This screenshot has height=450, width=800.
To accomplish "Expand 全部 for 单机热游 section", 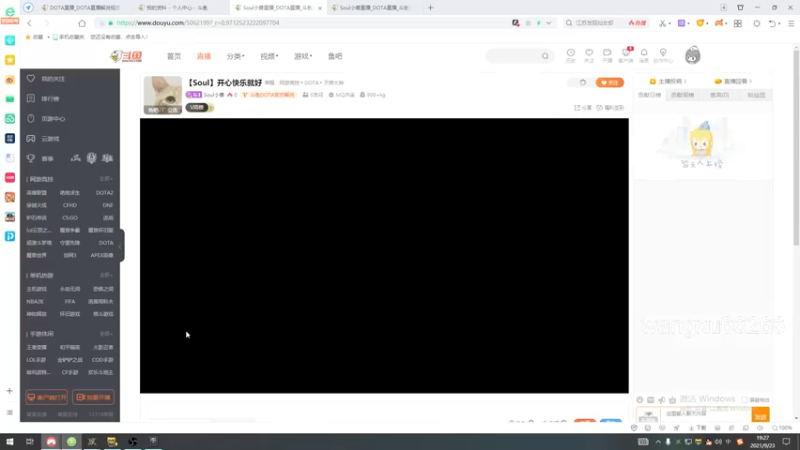I will coord(106,276).
